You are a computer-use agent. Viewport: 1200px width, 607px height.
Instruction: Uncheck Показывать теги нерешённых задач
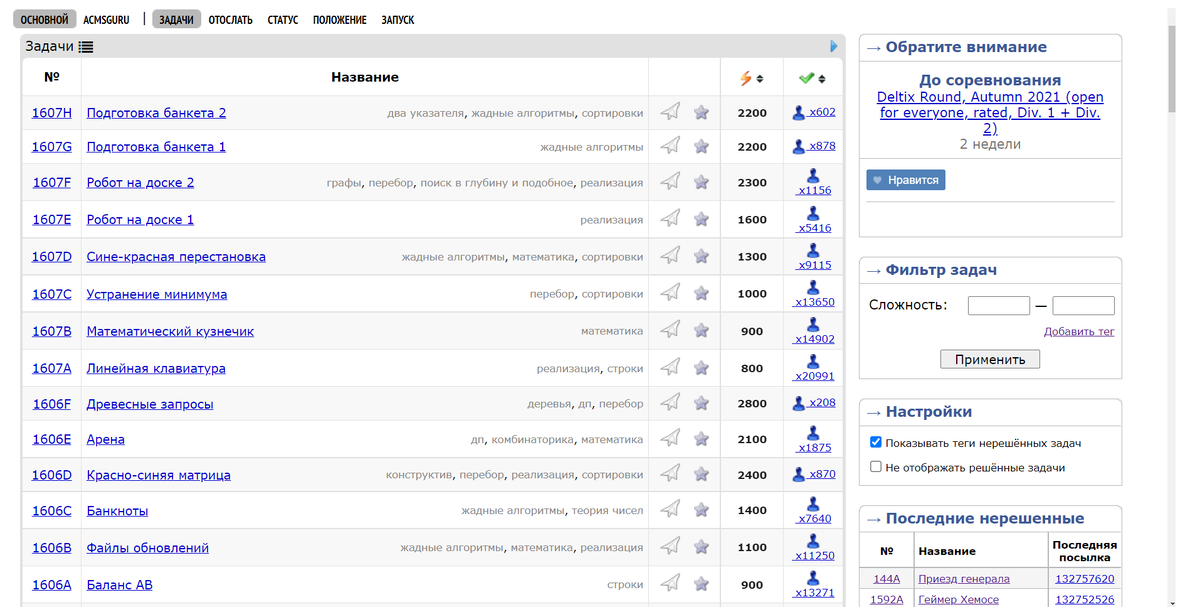pyautogui.click(x=876, y=442)
